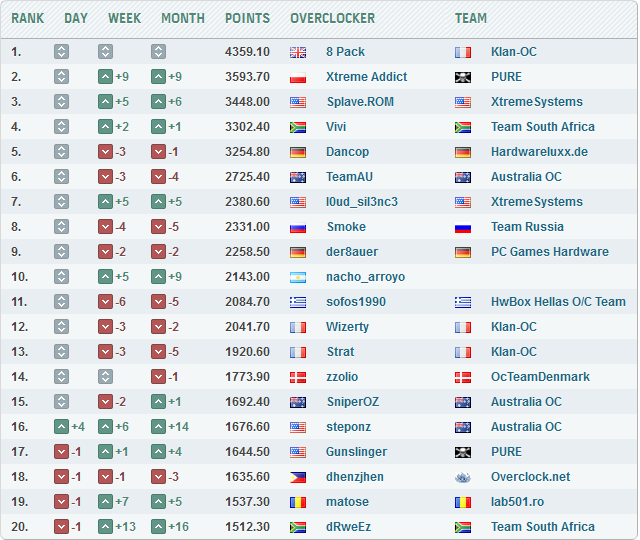640x540 pixels.
Task: Click the -6 week change for sofos1990
Action: point(120,302)
